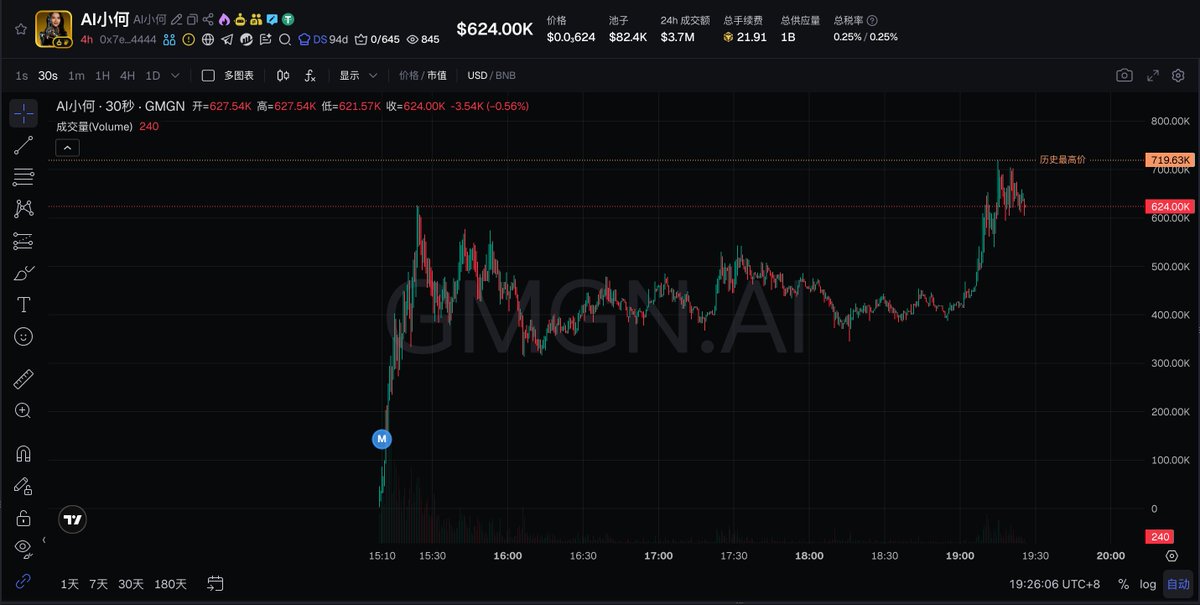Switch denomination to USD
Screen dimensions: 1200x605
(477, 76)
